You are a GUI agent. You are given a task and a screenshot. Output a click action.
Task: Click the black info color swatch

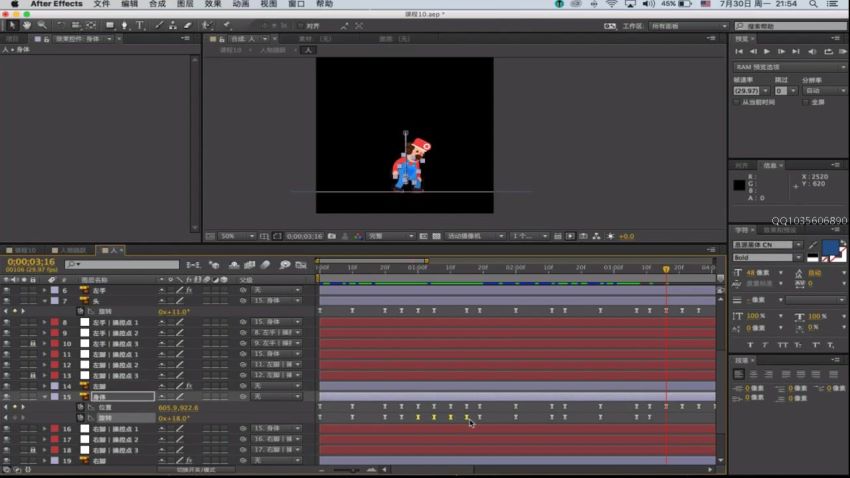tap(739, 185)
